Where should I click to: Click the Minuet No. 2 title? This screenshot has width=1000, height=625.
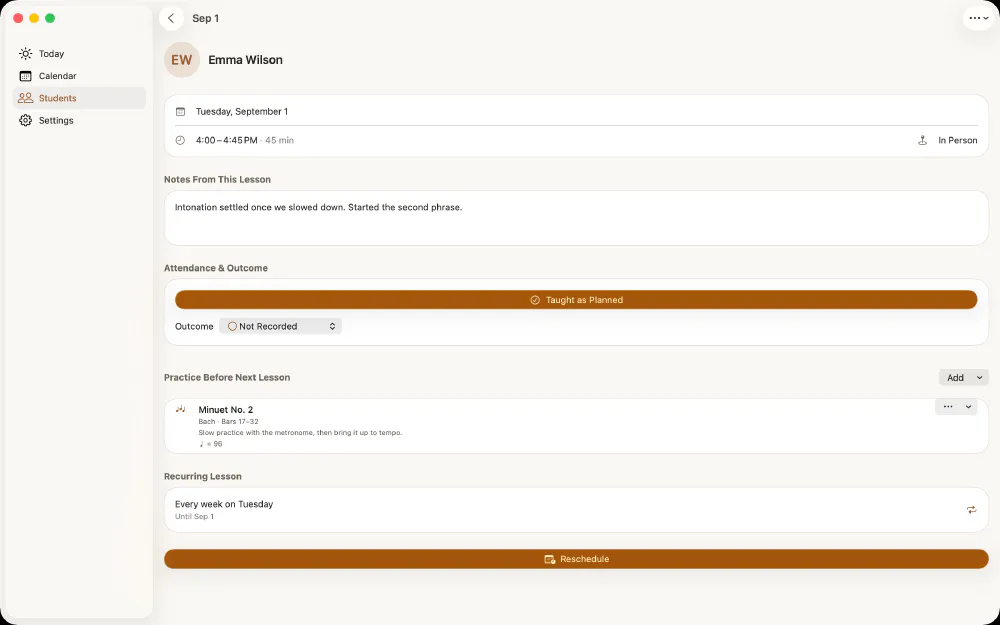[x=226, y=409]
